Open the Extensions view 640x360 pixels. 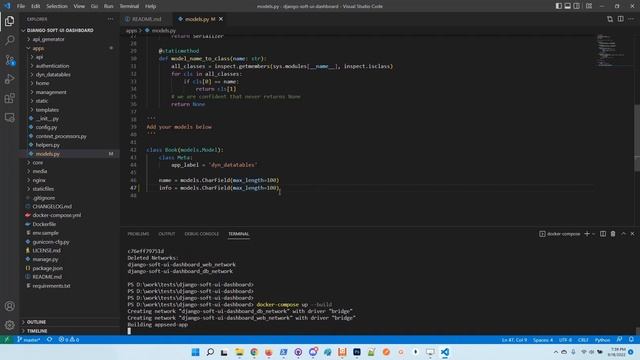click(x=9, y=98)
